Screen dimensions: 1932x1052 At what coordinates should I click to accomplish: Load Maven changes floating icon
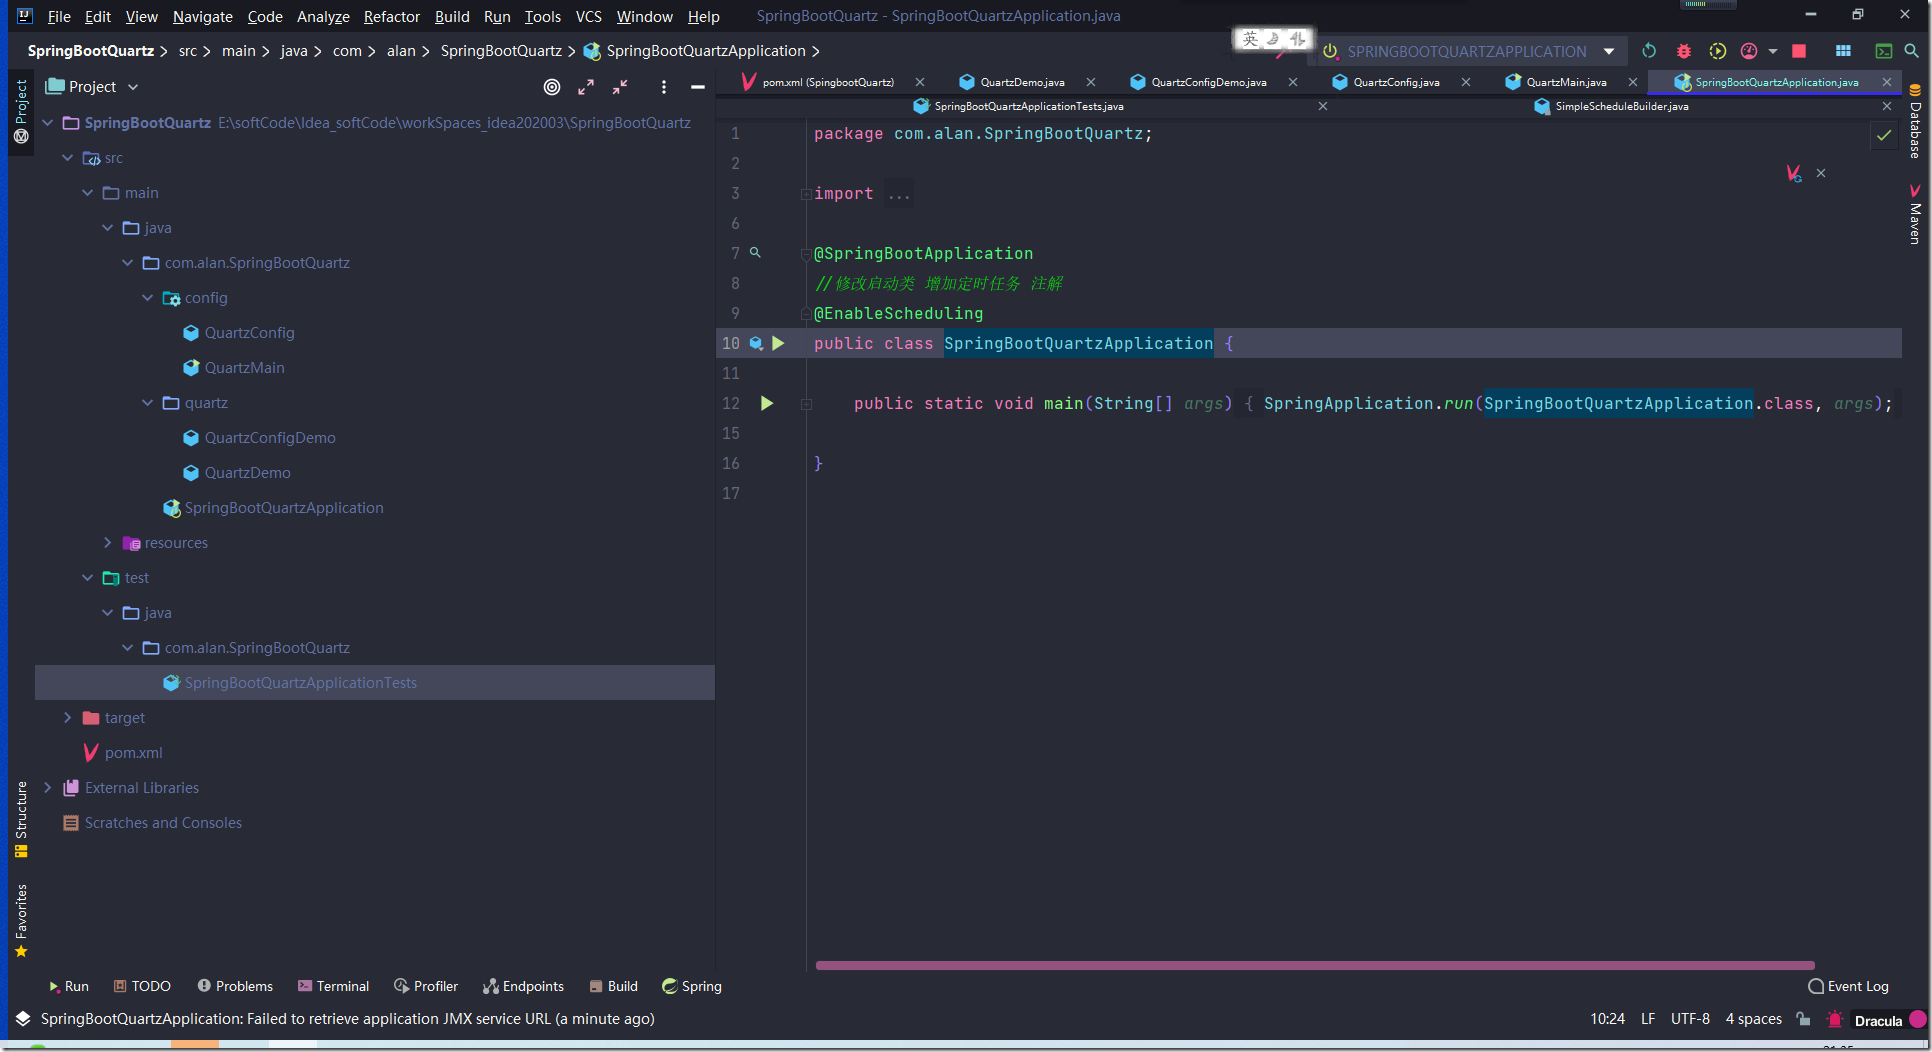(1794, 173)
